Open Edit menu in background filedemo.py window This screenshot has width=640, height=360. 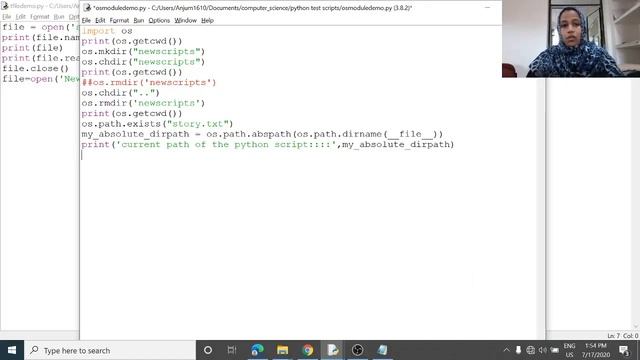point(20,17)
